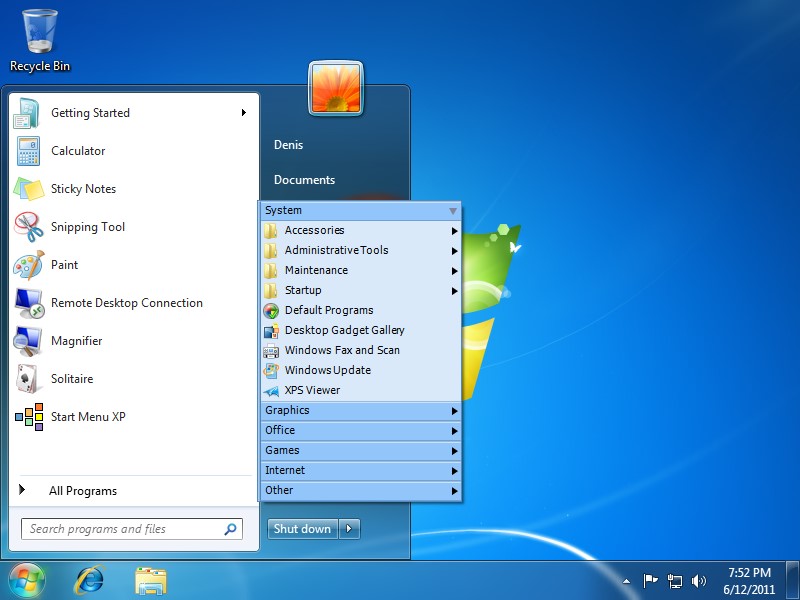800x600 pixels.
Task: Expand the Maintenance submenu arrow
Action: (454, 270)
